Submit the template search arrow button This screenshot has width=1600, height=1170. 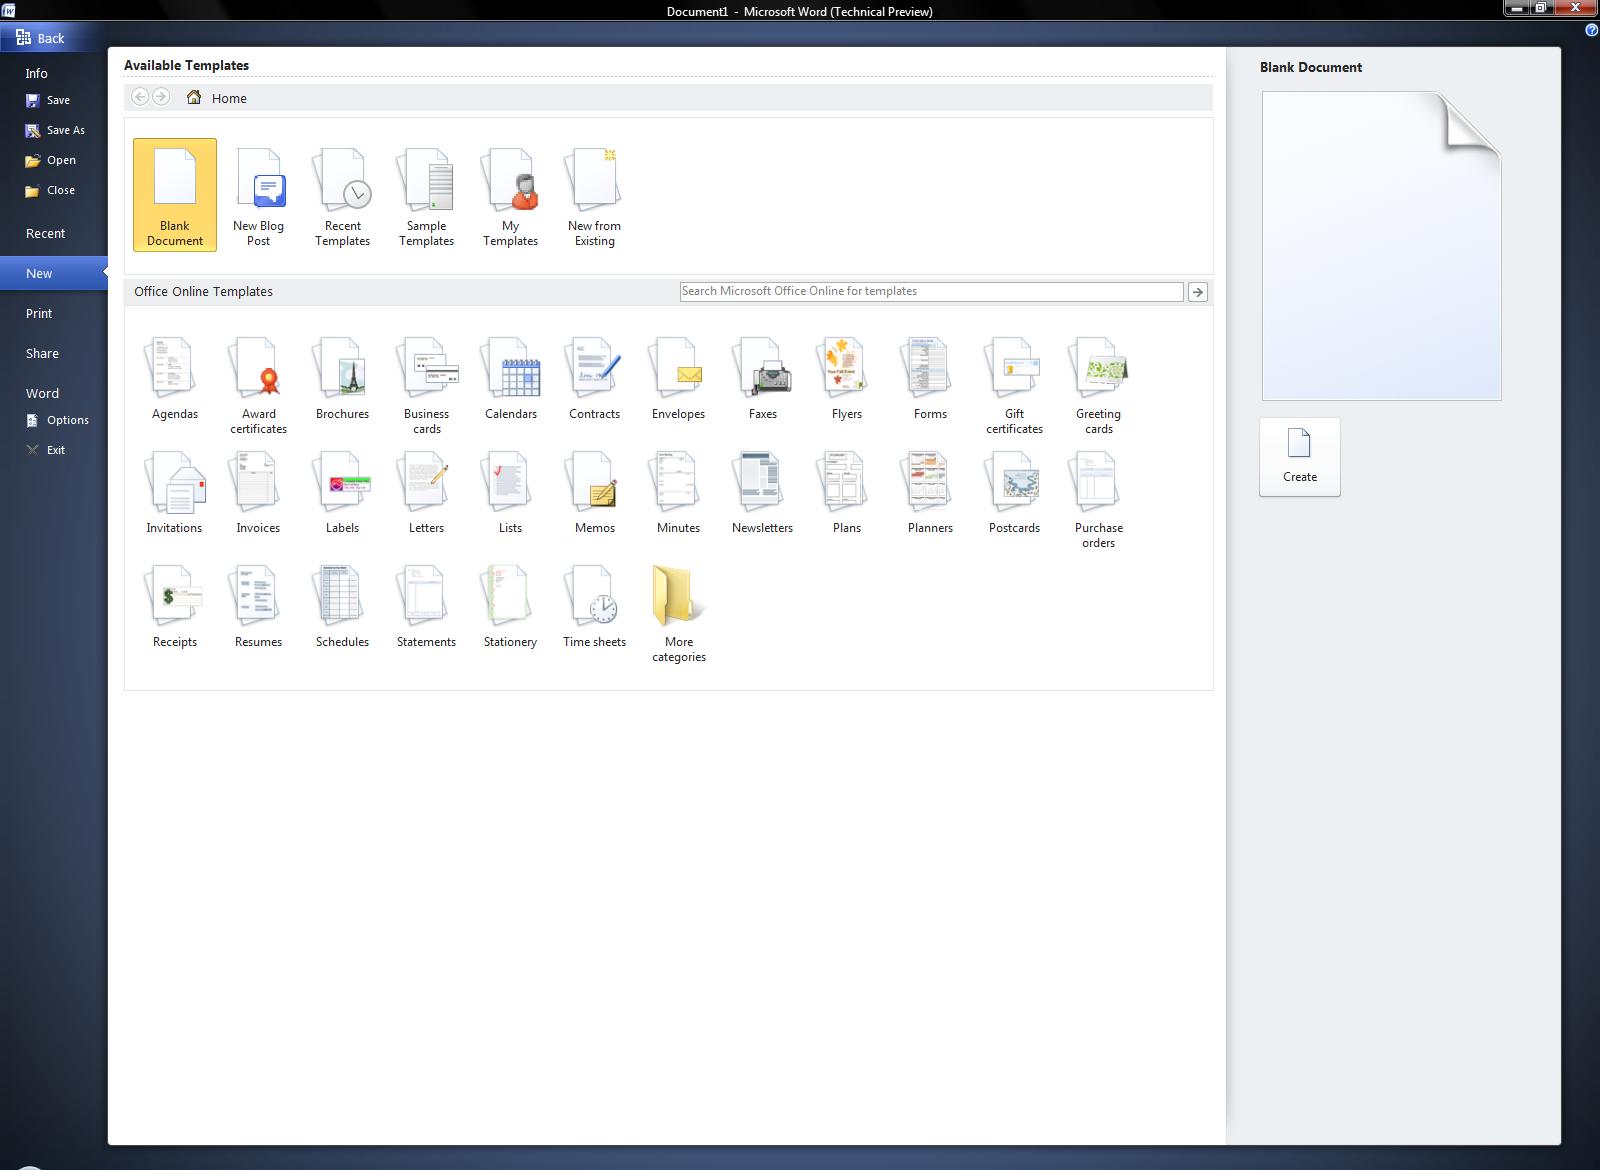pos(1197,292)
